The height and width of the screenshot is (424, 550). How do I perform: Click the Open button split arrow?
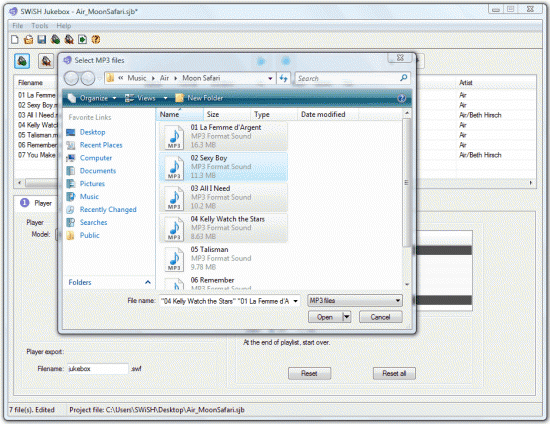[347, 317]
